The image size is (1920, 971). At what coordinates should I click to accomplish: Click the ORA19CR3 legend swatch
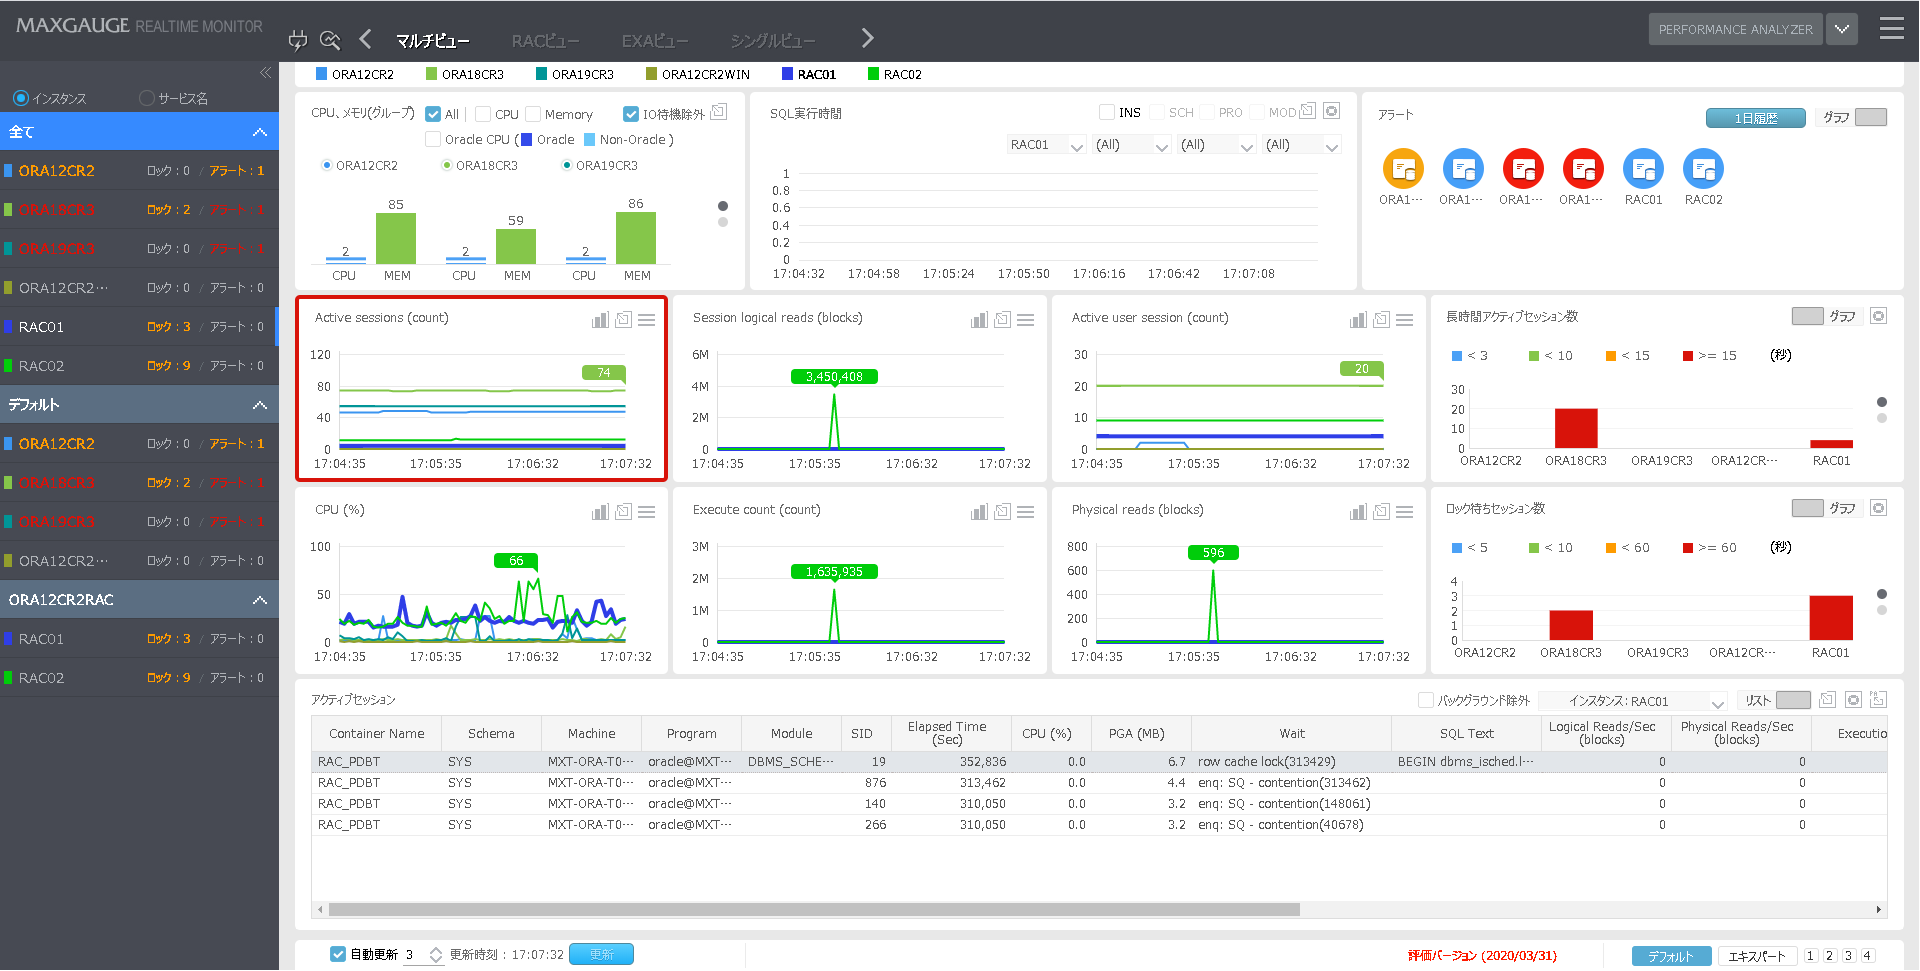pyautogui.click(x=541, y=74)
